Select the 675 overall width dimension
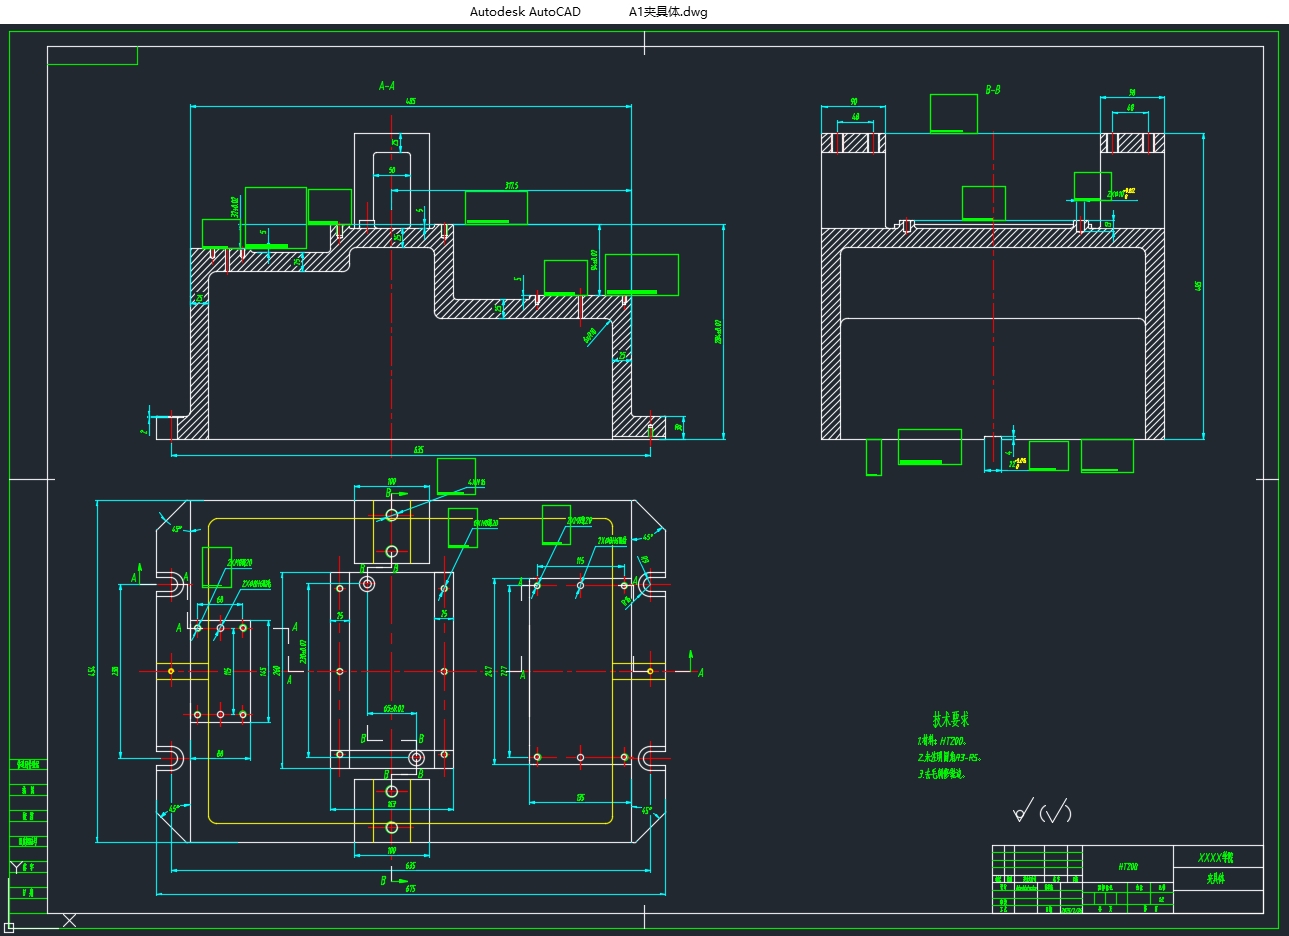 coord(410,889)
